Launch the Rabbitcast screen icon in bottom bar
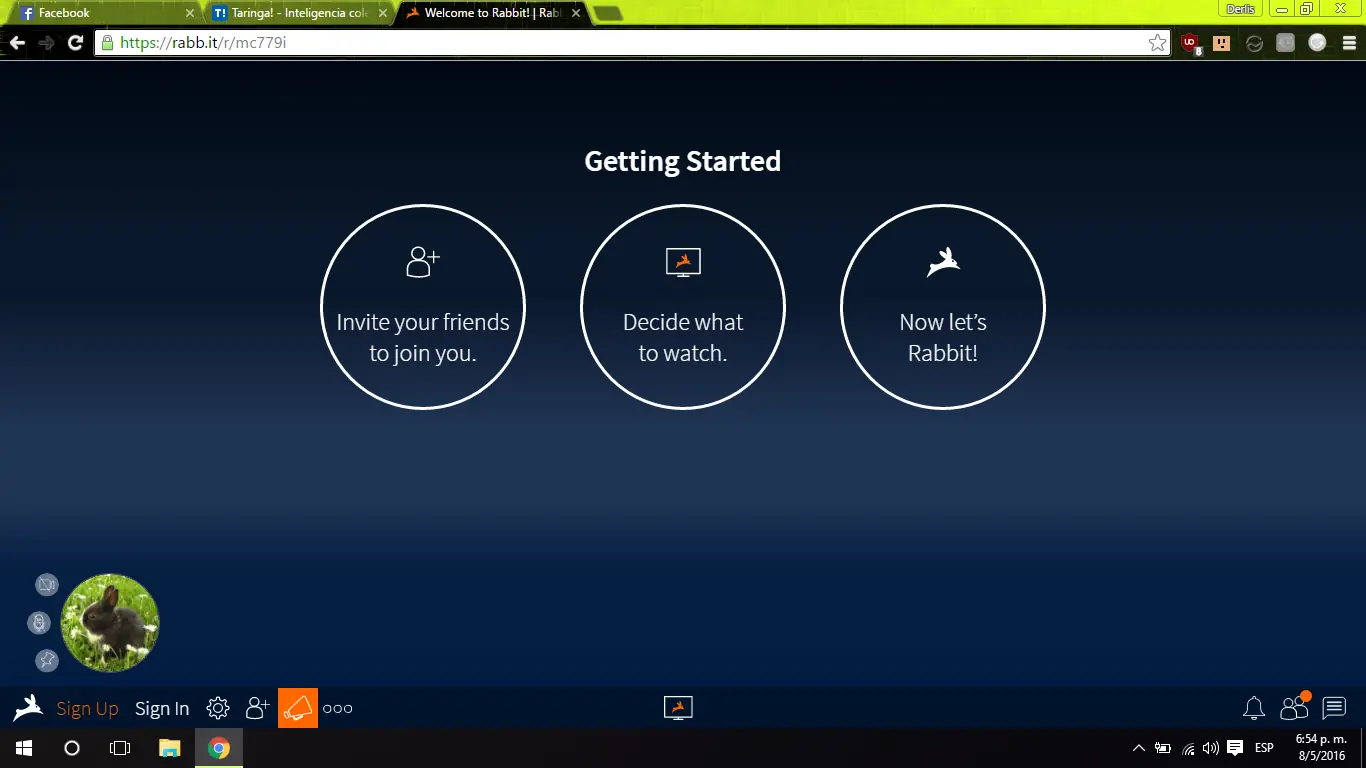The width and height of the screenshot is (1366, 768). (x=678, y=708)
